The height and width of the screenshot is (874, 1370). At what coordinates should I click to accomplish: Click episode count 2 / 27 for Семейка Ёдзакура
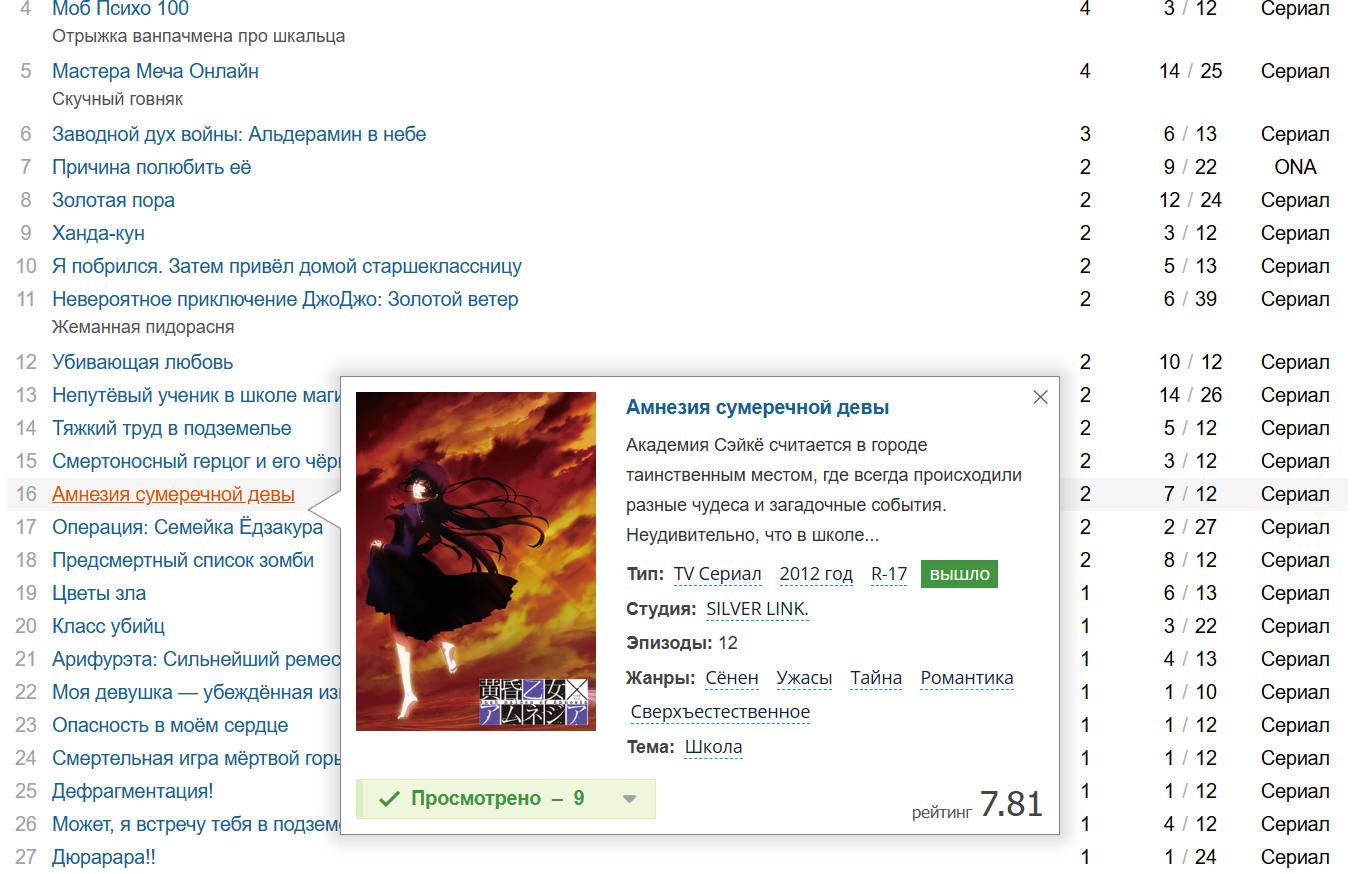(1190, 527)
